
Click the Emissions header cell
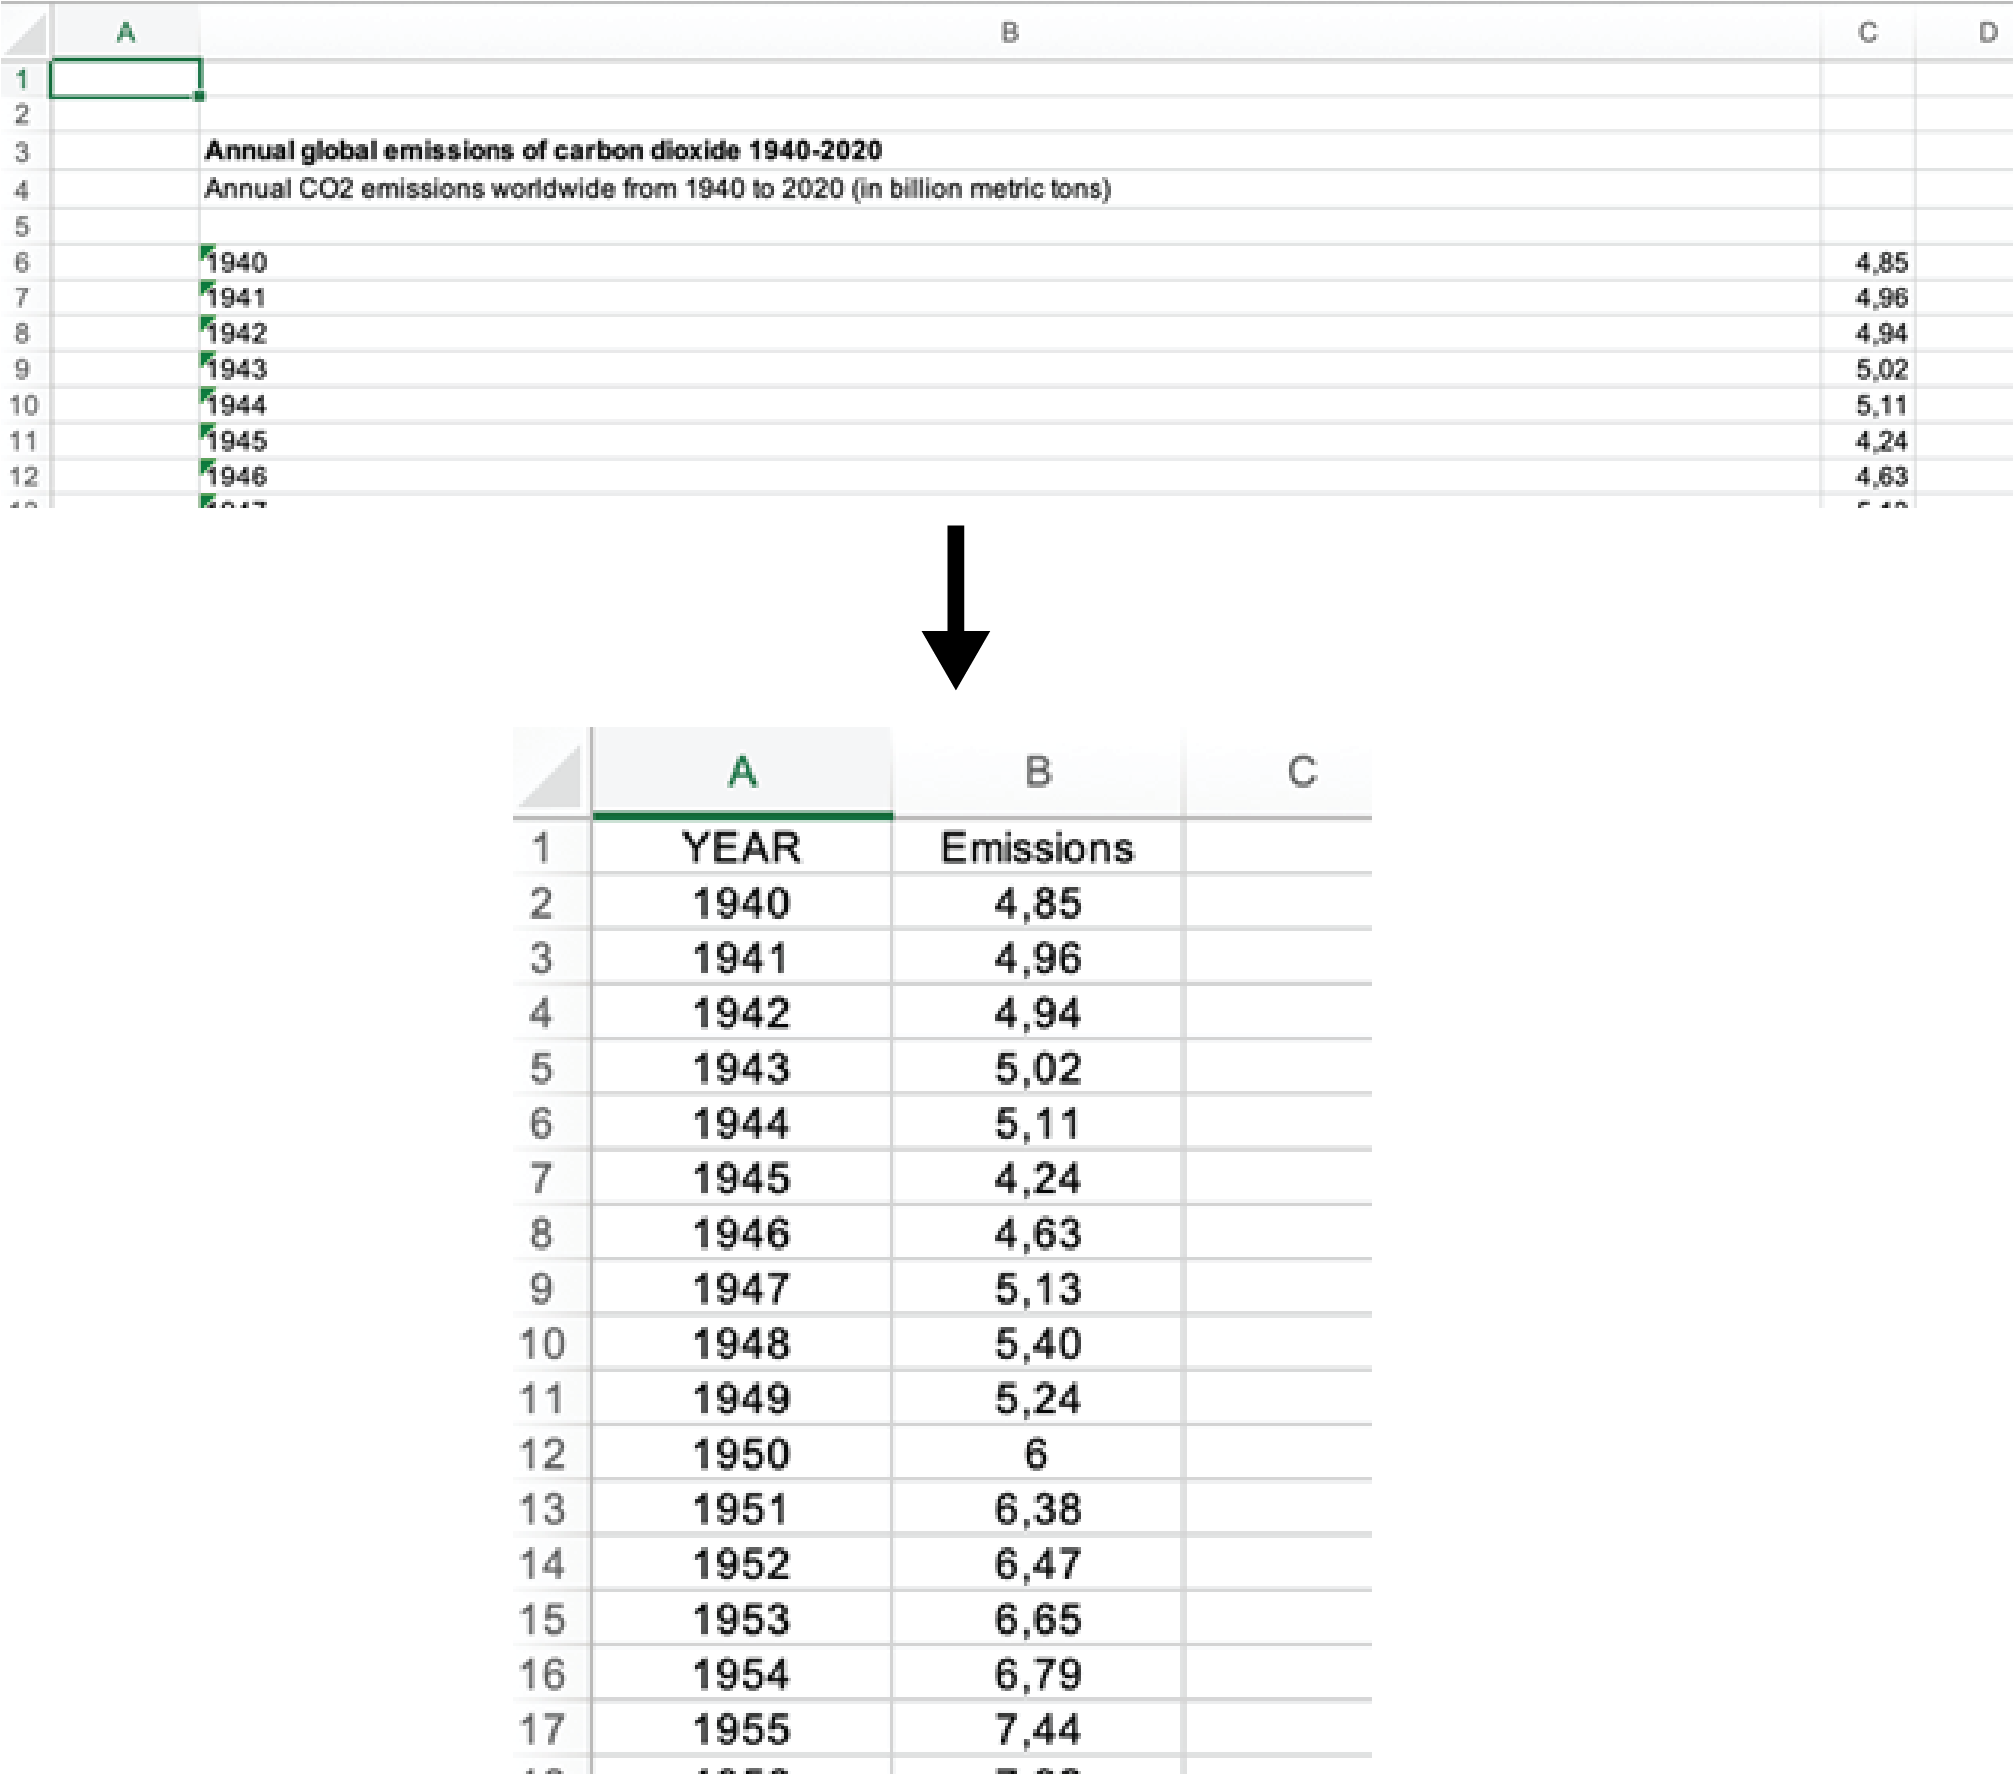1037,848
